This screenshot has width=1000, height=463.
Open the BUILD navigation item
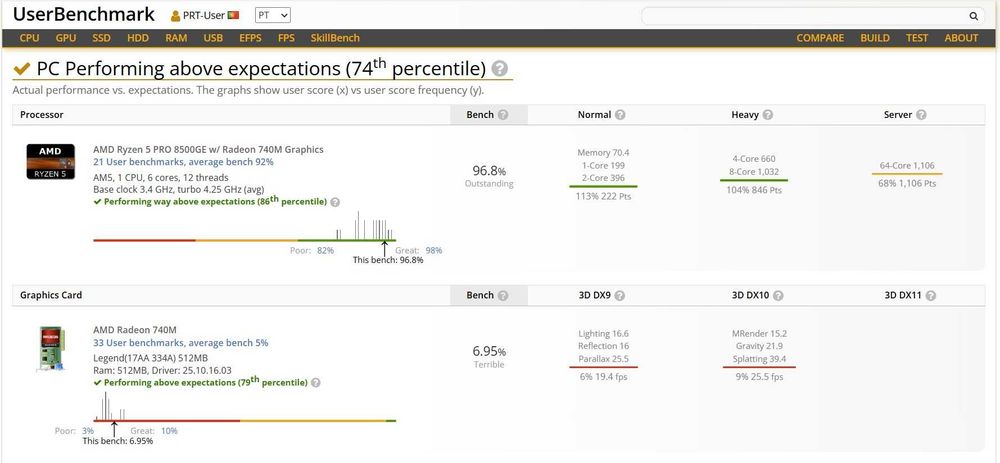click(x=875, y=38)
